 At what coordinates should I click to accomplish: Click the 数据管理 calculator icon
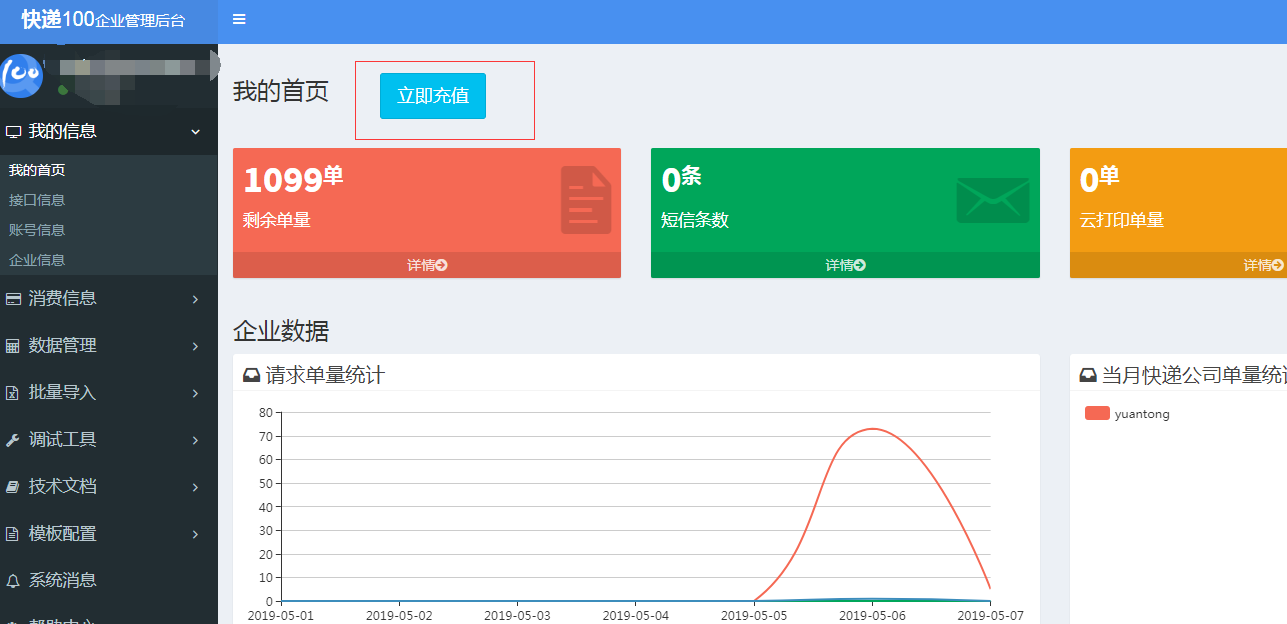click(x=13, y=346)
